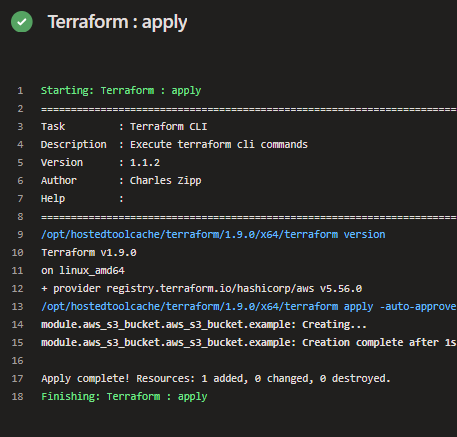This screenshot has height=437, width=457.
Task: Click the Terraform : apply heading
Action: (117, 22)
